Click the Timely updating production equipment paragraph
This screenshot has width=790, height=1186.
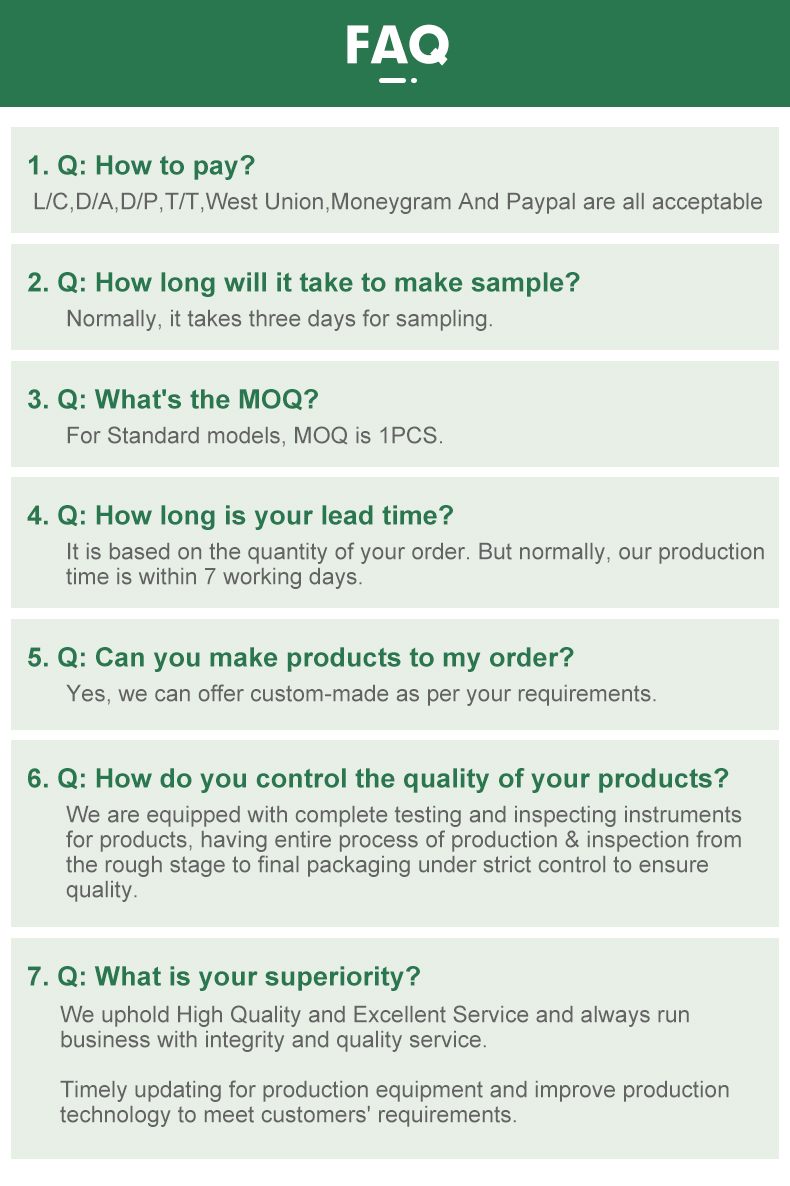coord(394,1101)
